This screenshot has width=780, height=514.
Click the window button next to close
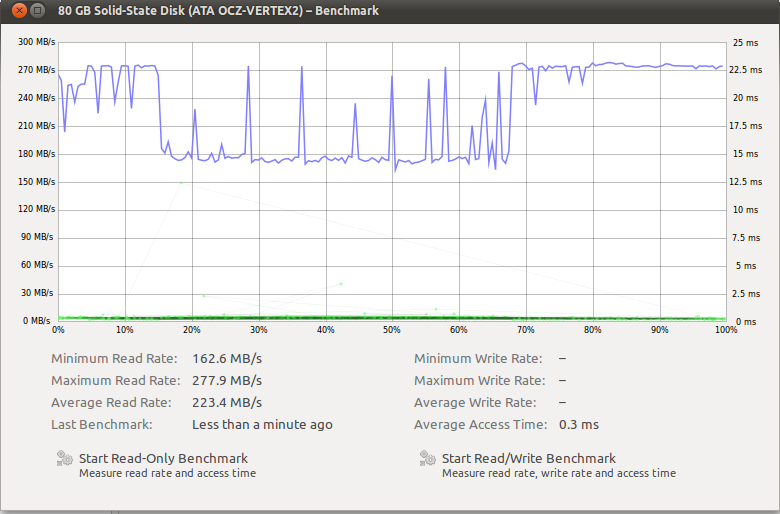coord(37,10)
